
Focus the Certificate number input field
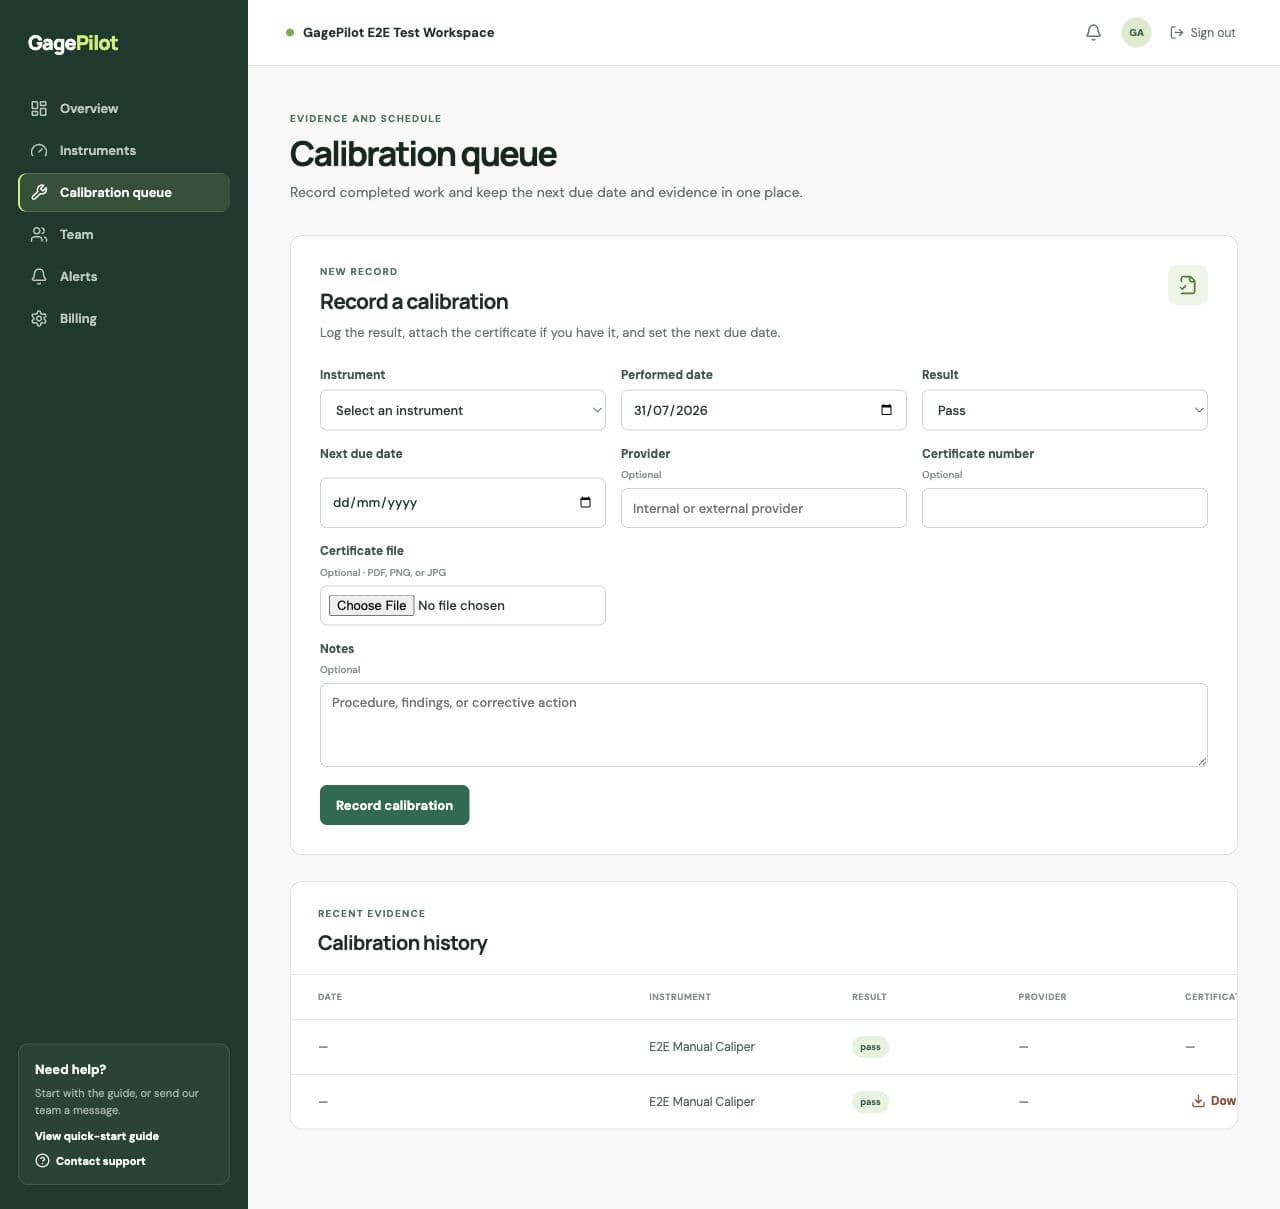point(1064,508)
